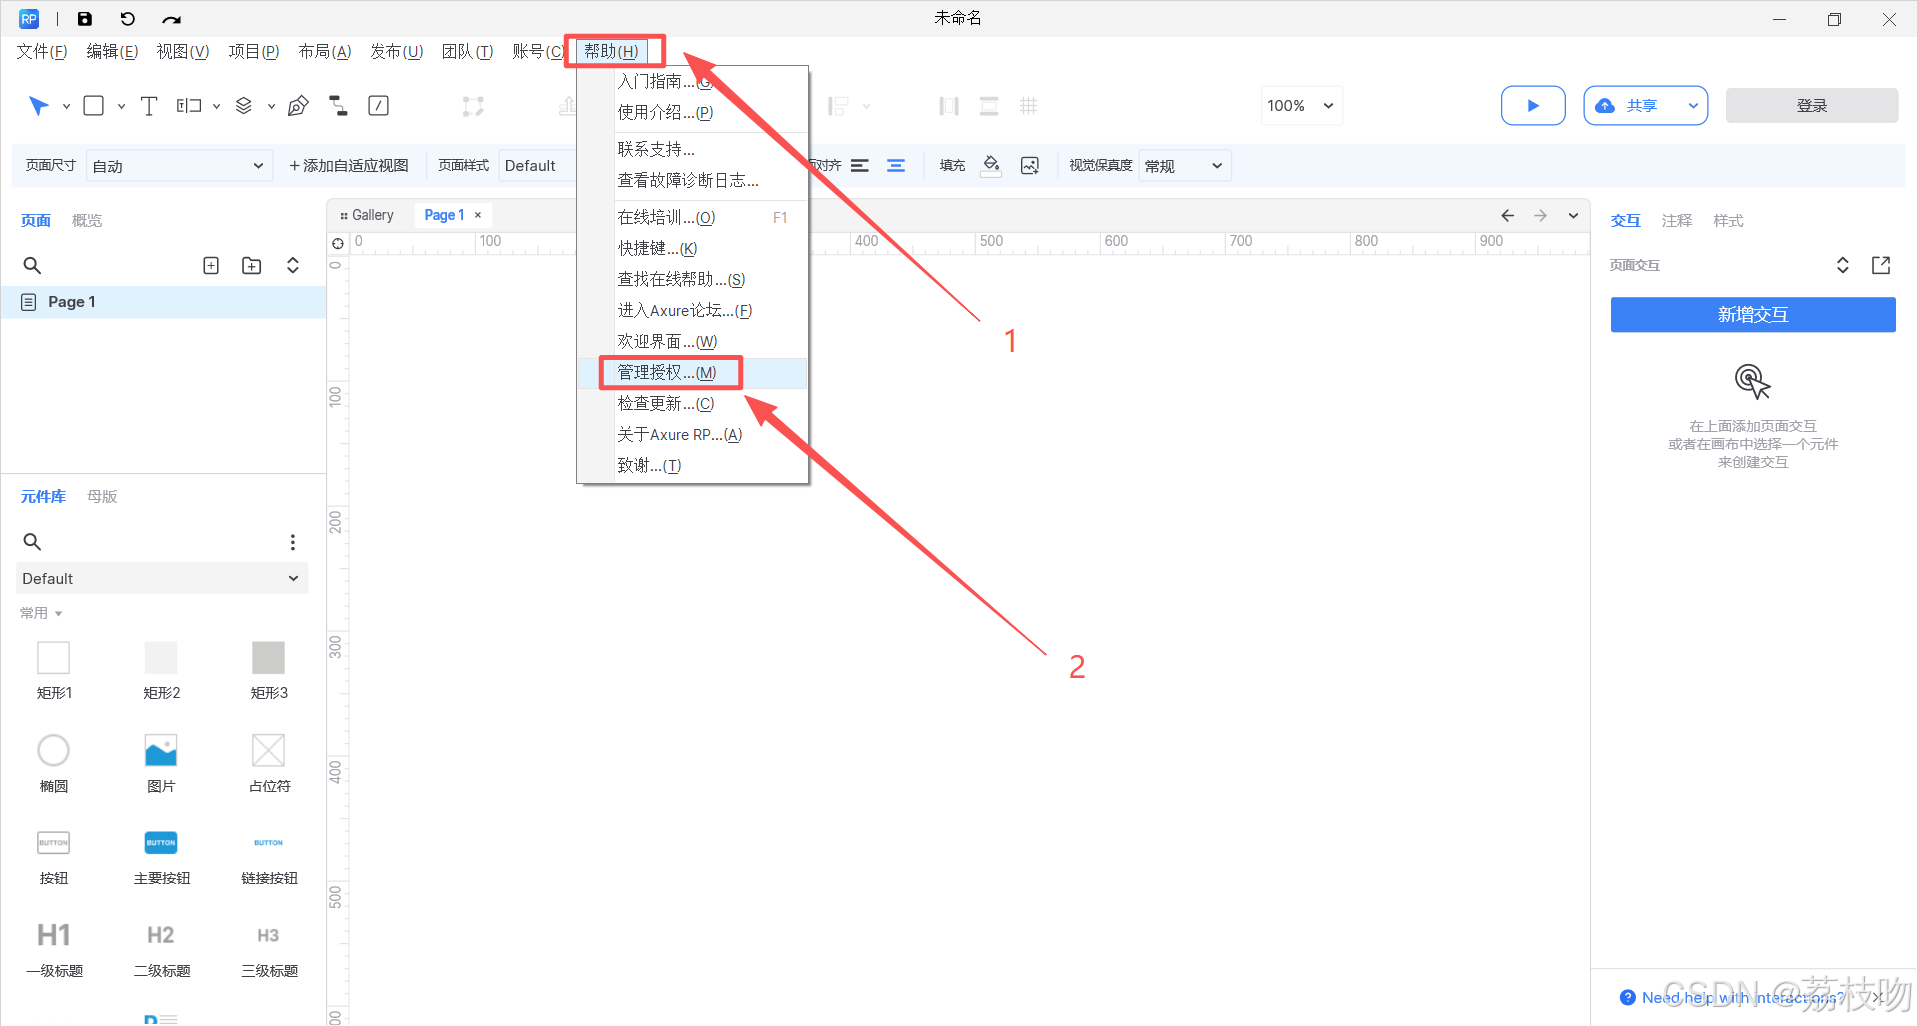Screen dimensions: 1918x1026
Task: Click the Preview play button
Action: [1533, 105]
